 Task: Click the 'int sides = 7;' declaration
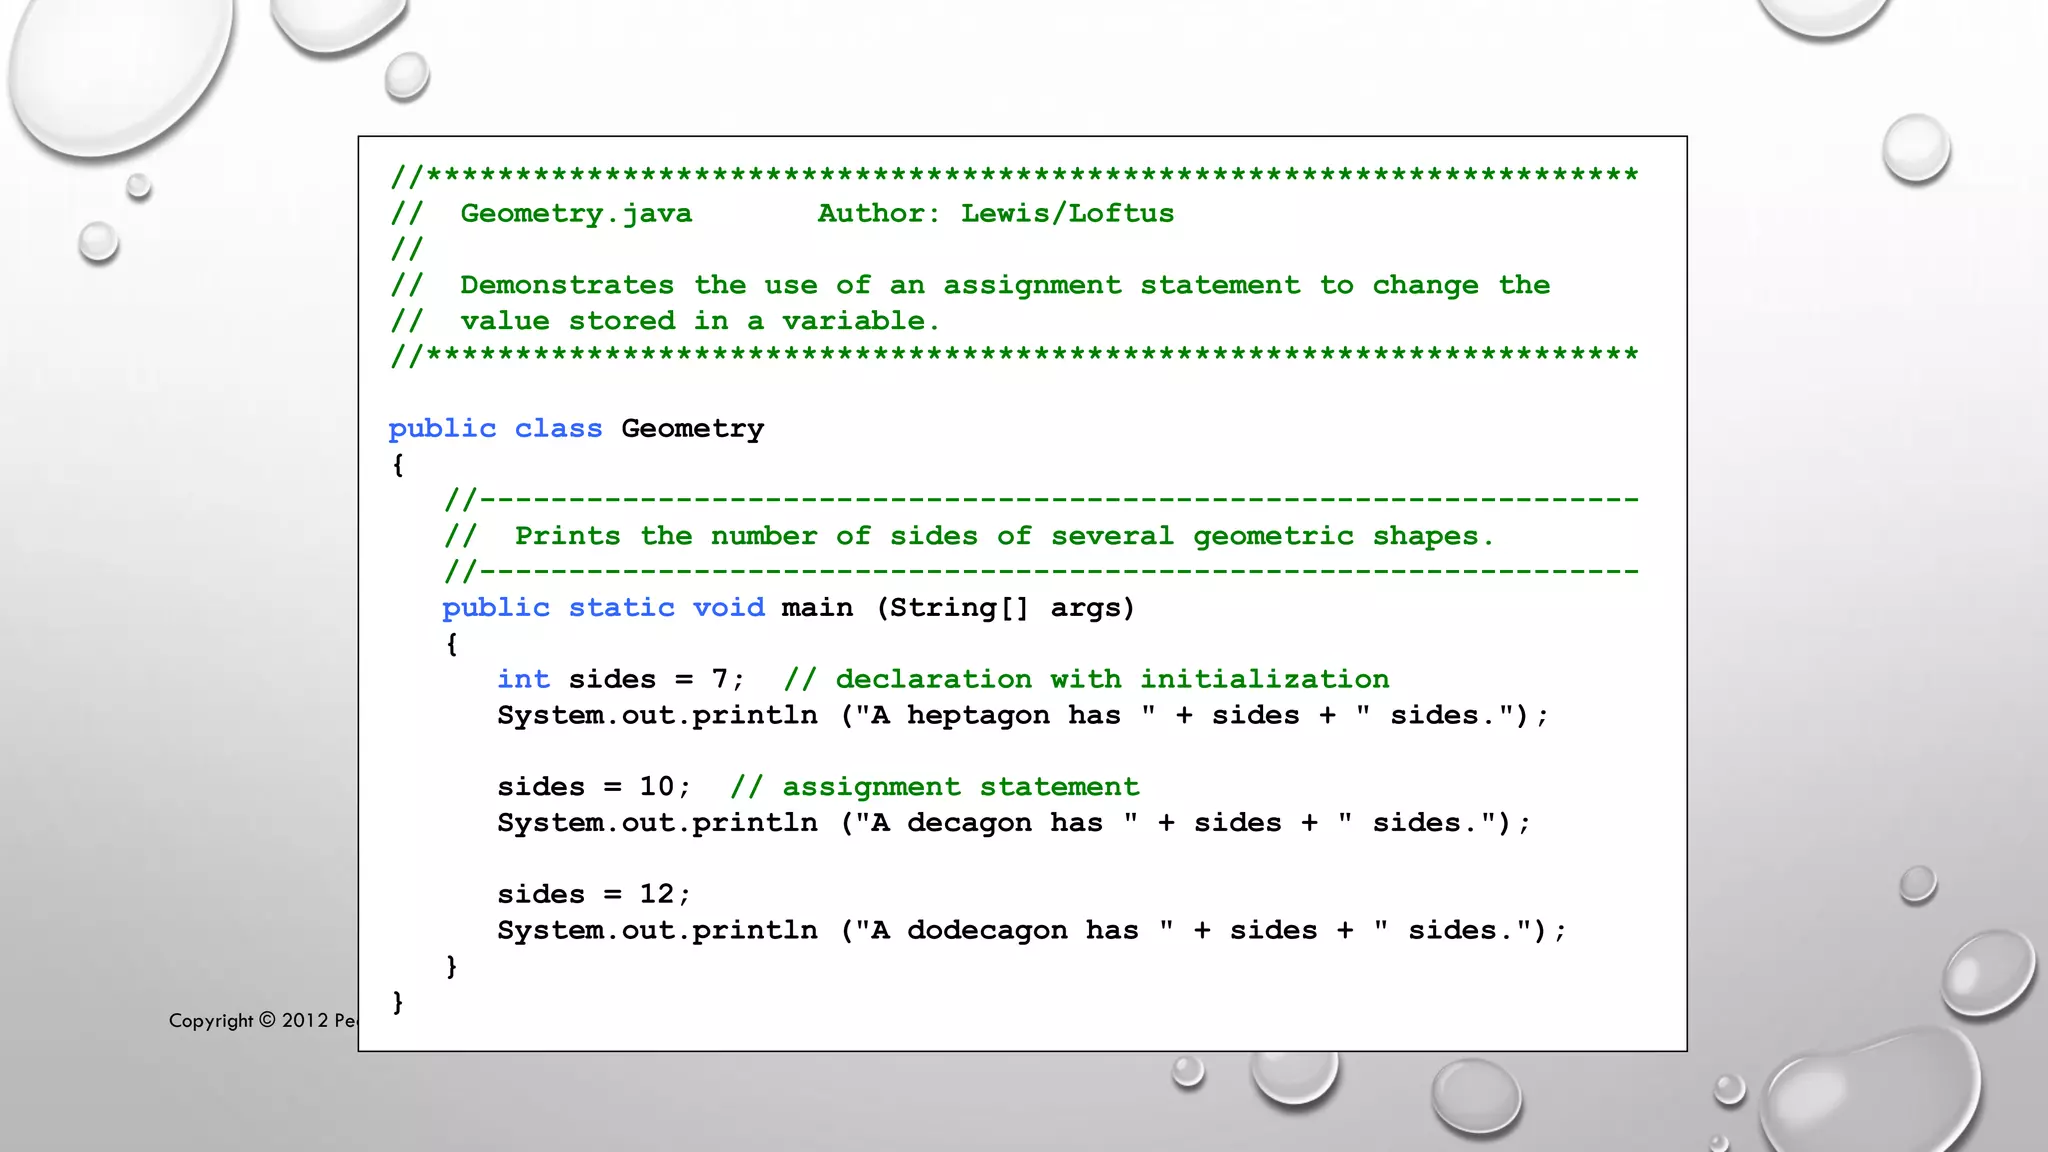(621, 680)
